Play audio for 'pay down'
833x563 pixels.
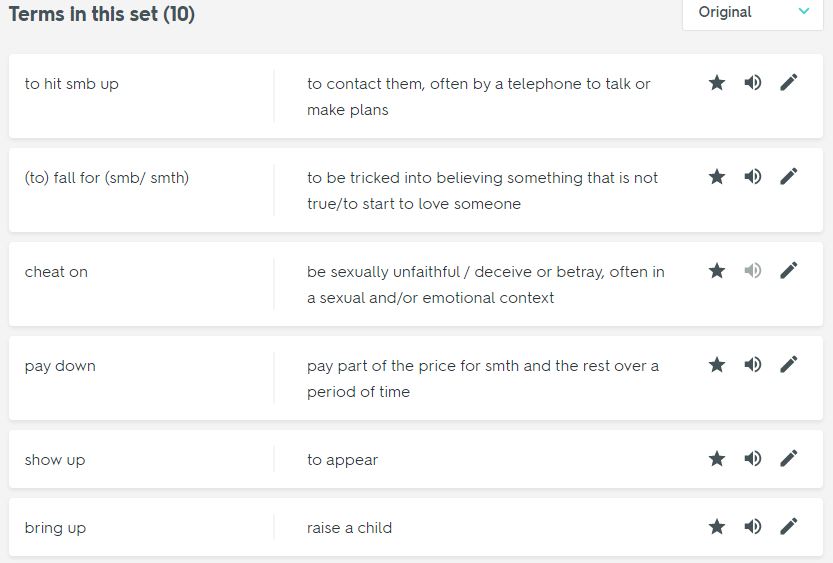coord(753,364)
